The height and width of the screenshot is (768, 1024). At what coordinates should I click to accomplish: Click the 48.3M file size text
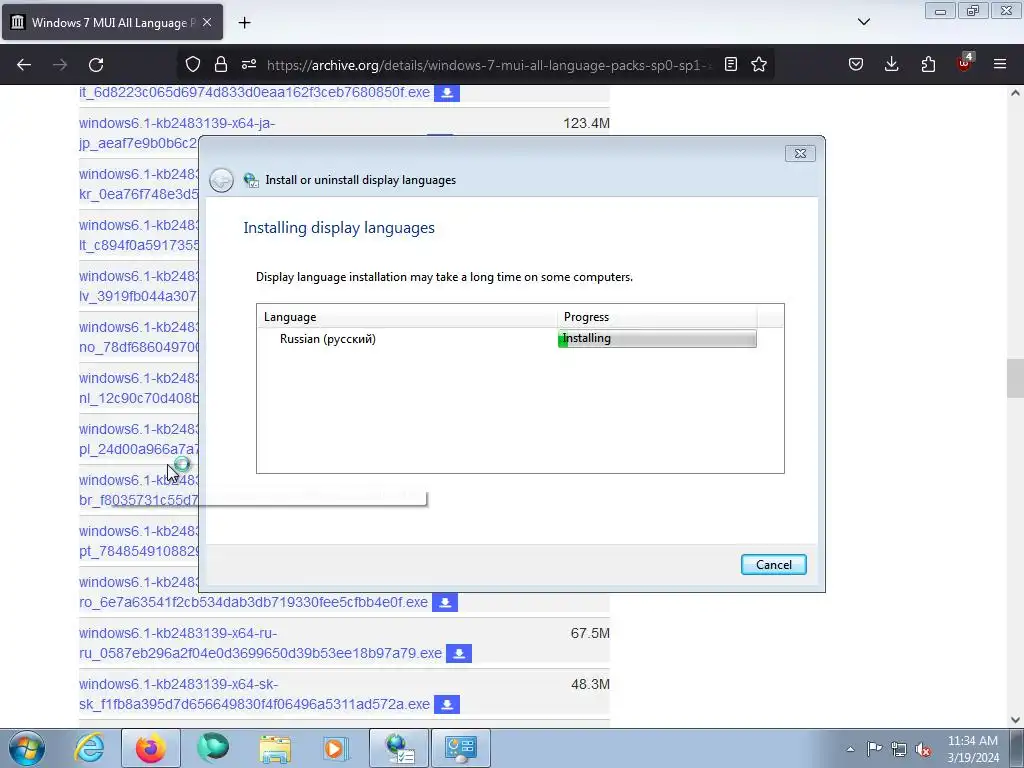[x=590, y=684]
